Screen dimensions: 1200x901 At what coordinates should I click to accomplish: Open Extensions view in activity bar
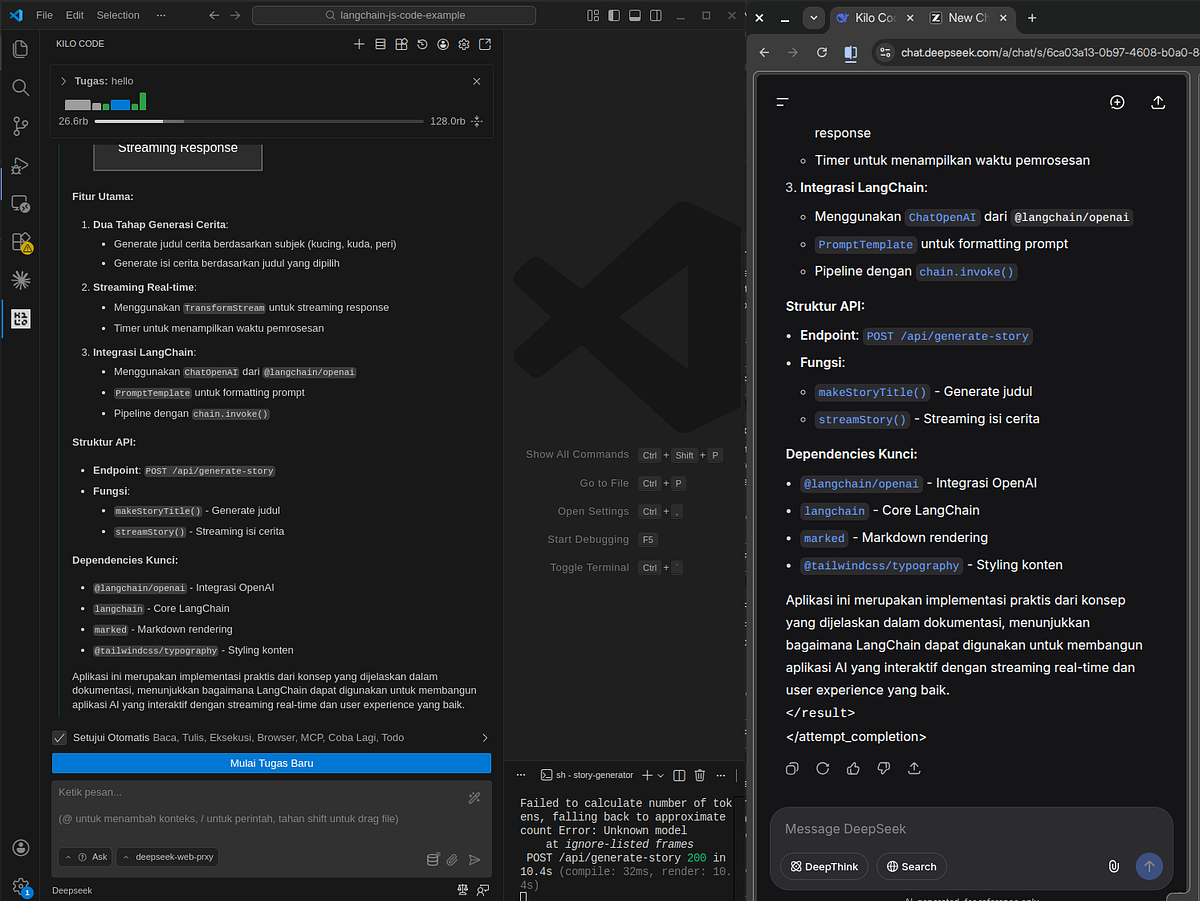20,242
